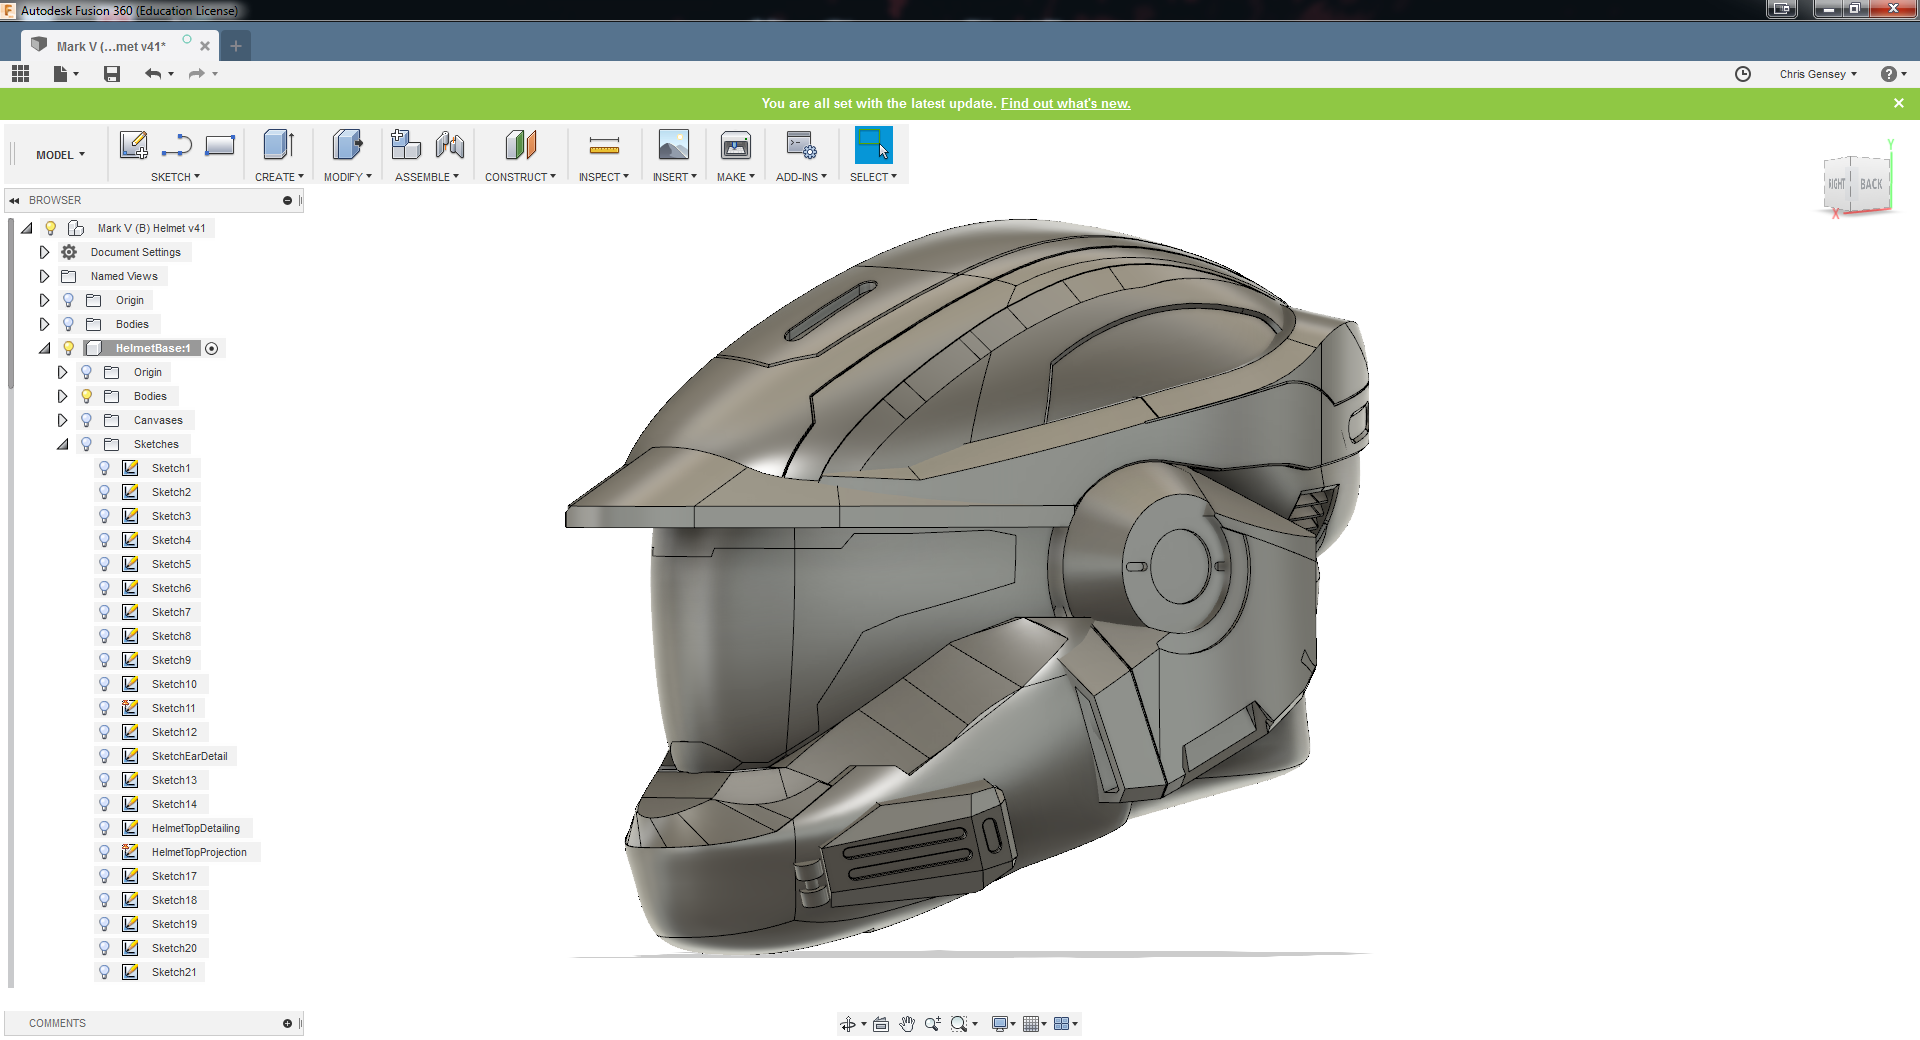The height and width of the screenshot is (1040, 1920).
Task: Expand the Canvases folder
Action: [x=62, y=420]
